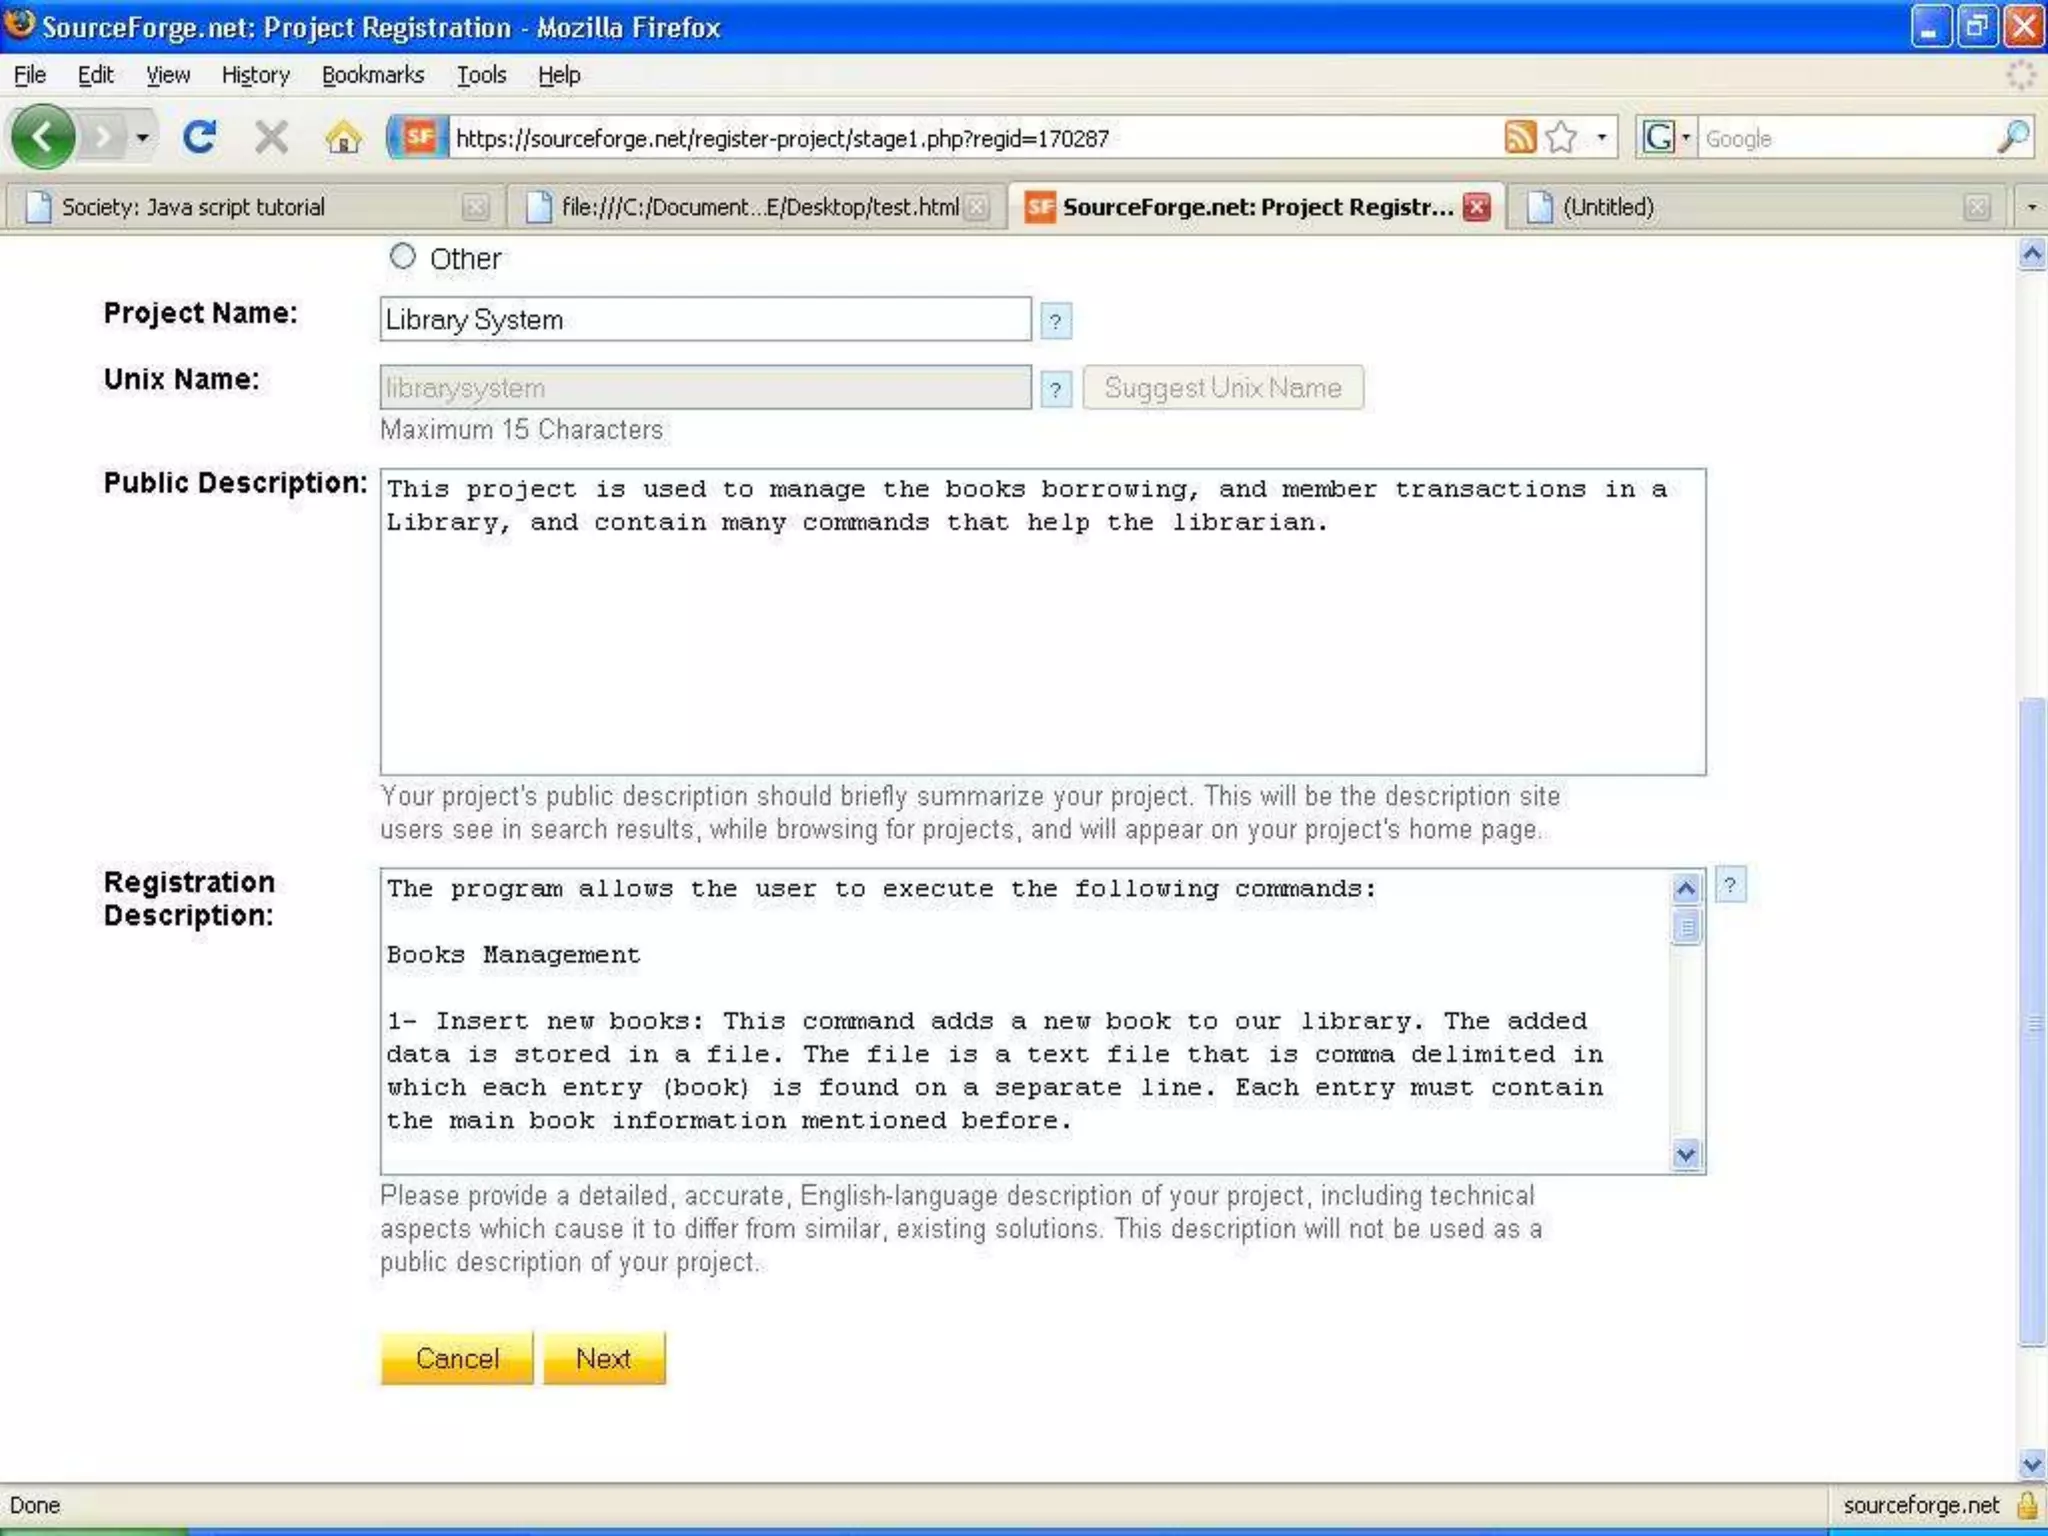Select the Other radio button

coord(402,257)
